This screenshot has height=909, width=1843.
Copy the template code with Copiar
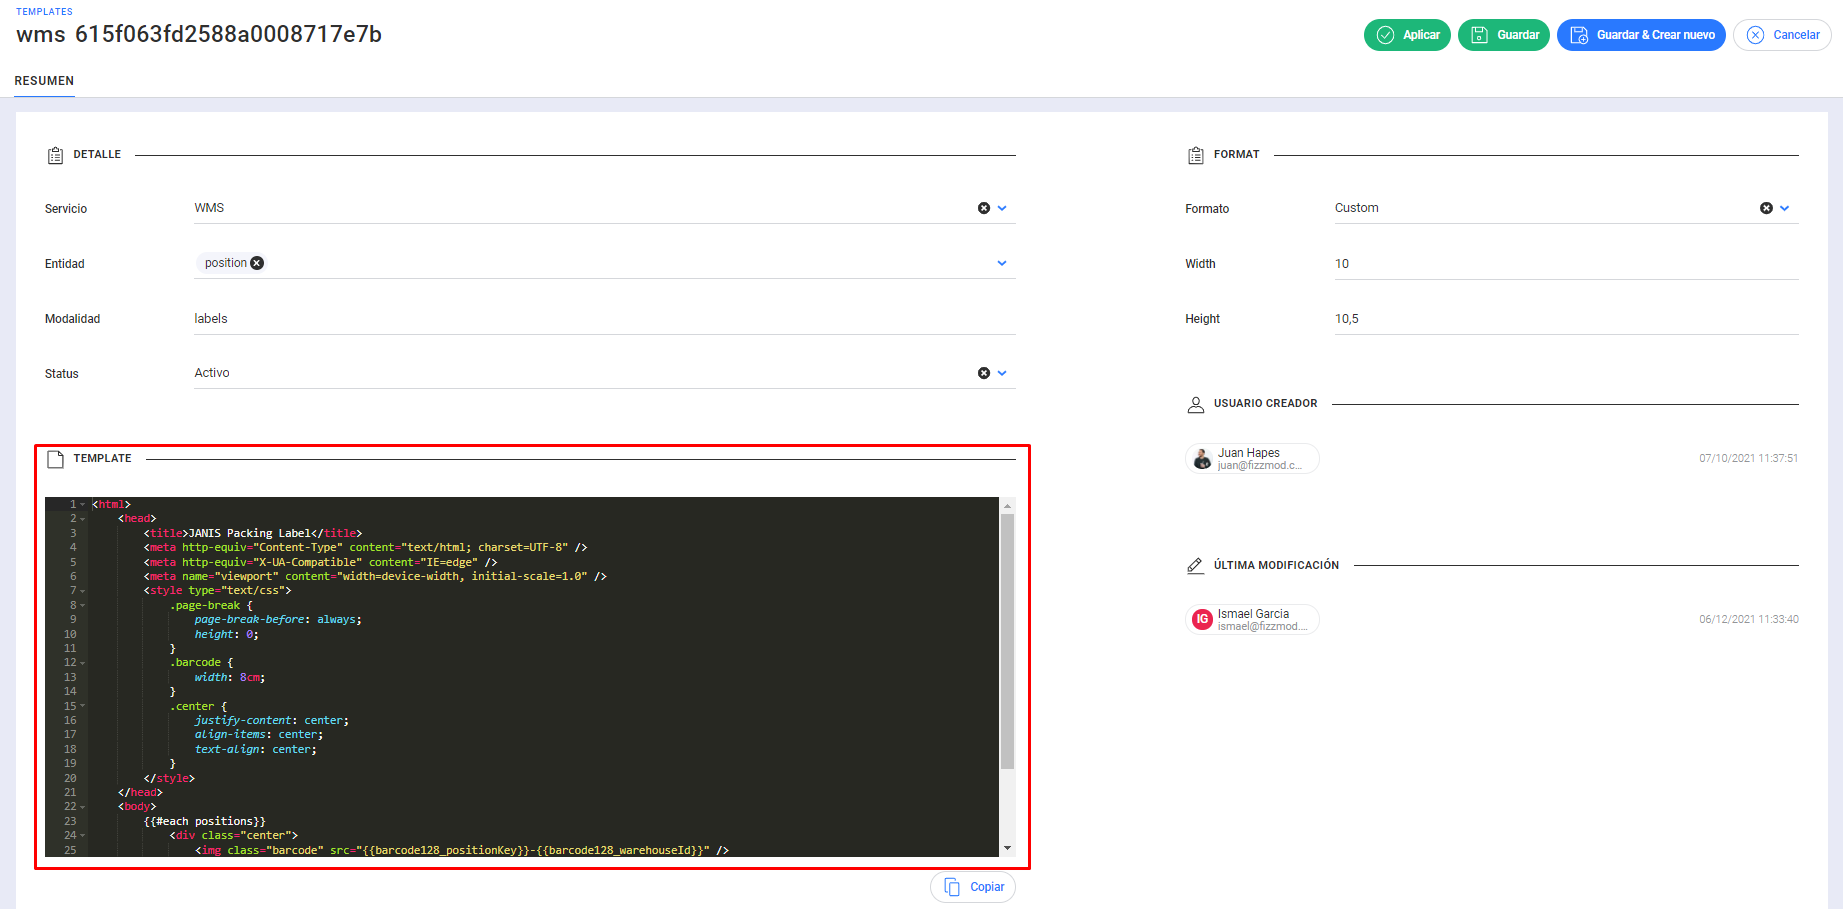(x=973, y=887)
